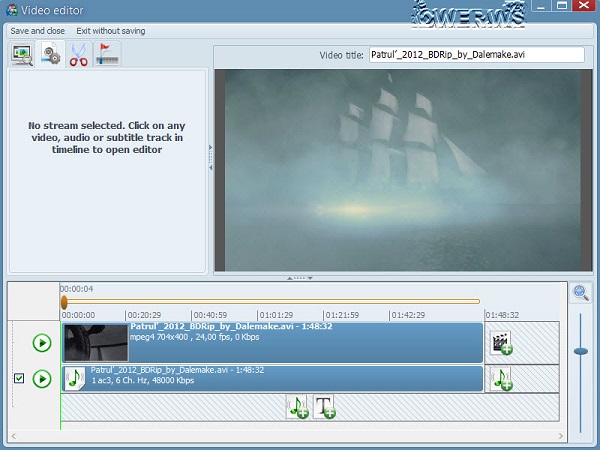Collapse the left panel using splitter arrows
The width and height of the screenshot is (600, 450).
pyautogui.click(x=210, y=158)
